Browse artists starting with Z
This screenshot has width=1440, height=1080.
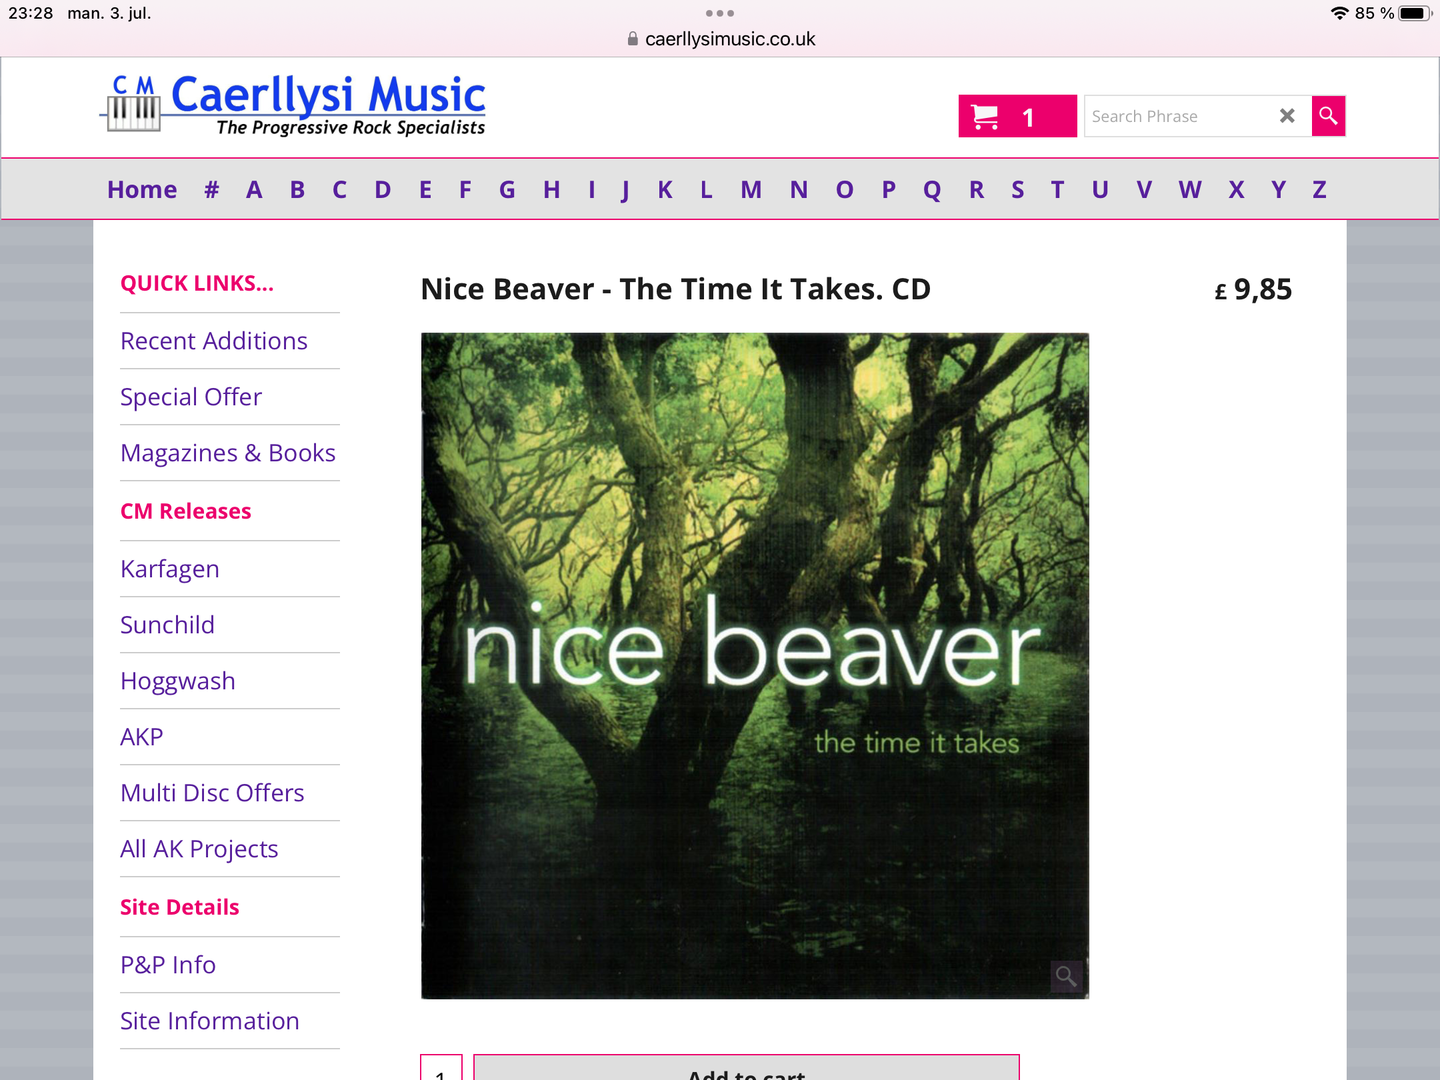1320,190
